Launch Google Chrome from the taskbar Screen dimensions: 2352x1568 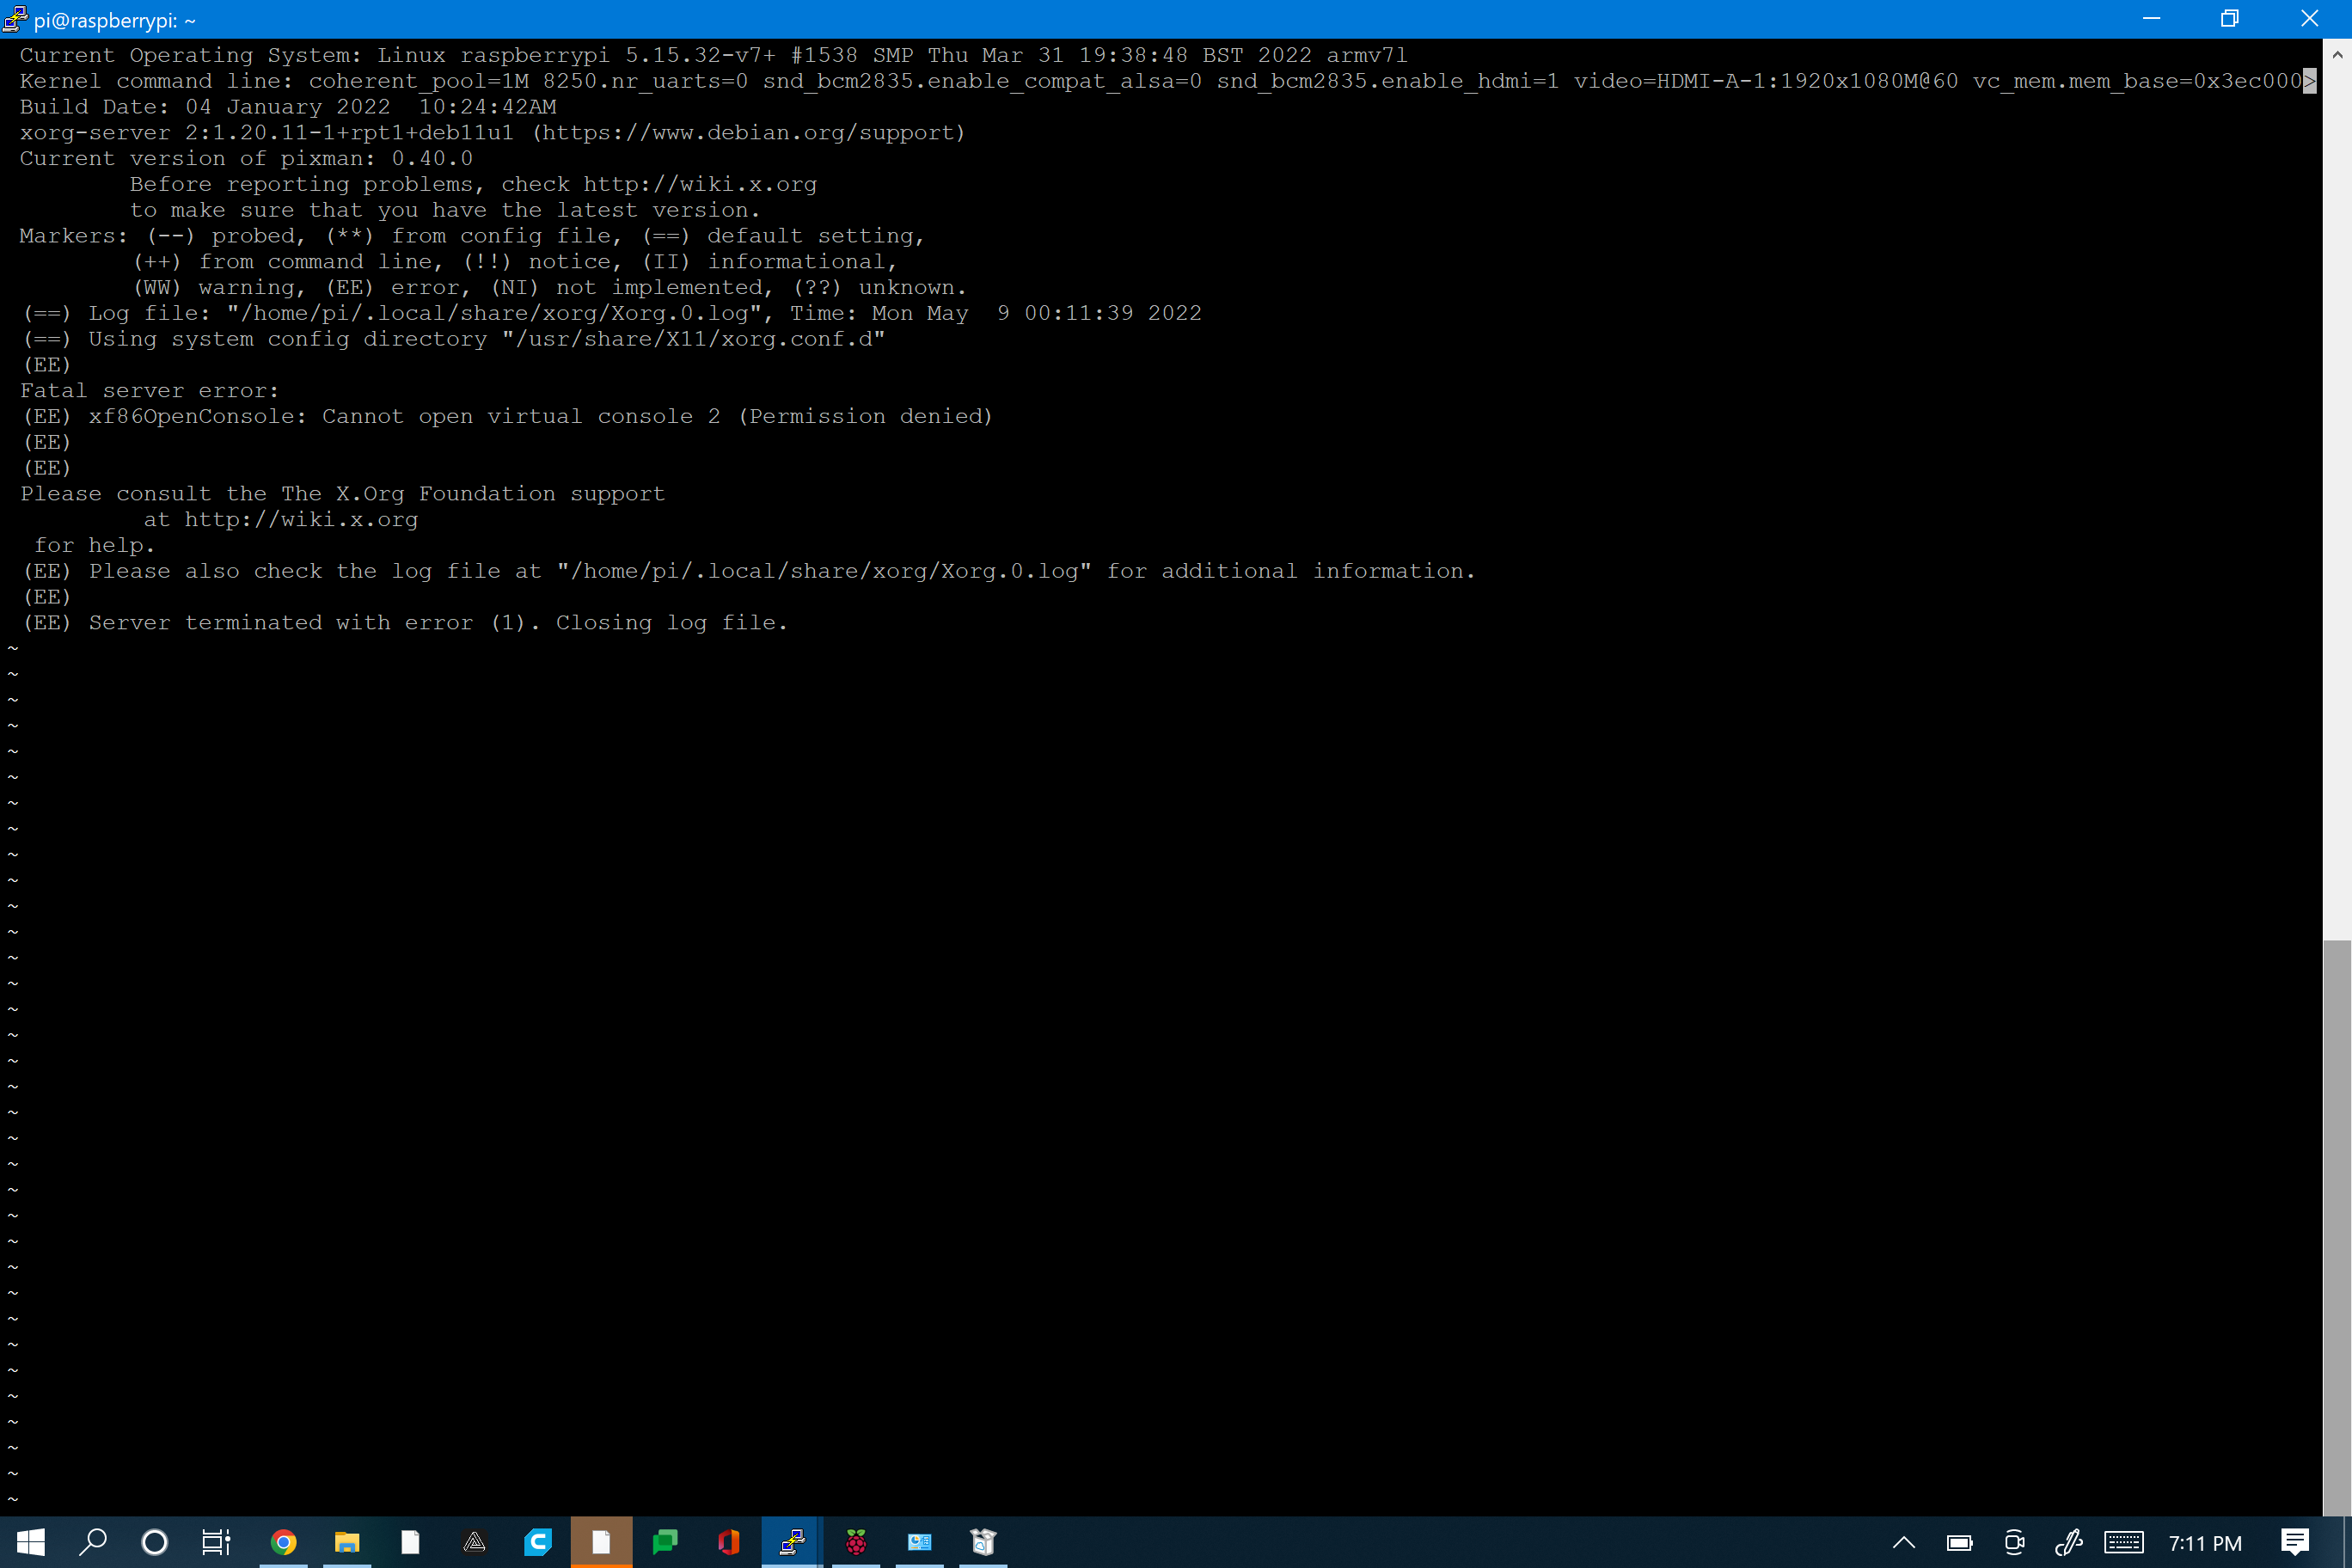point(284,1542)
